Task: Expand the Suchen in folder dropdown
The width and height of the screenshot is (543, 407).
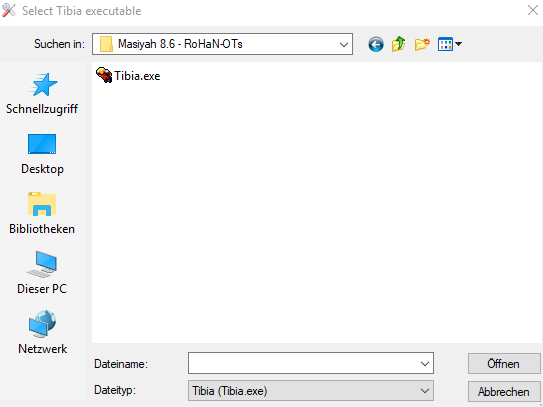Action: pos(344,44)
